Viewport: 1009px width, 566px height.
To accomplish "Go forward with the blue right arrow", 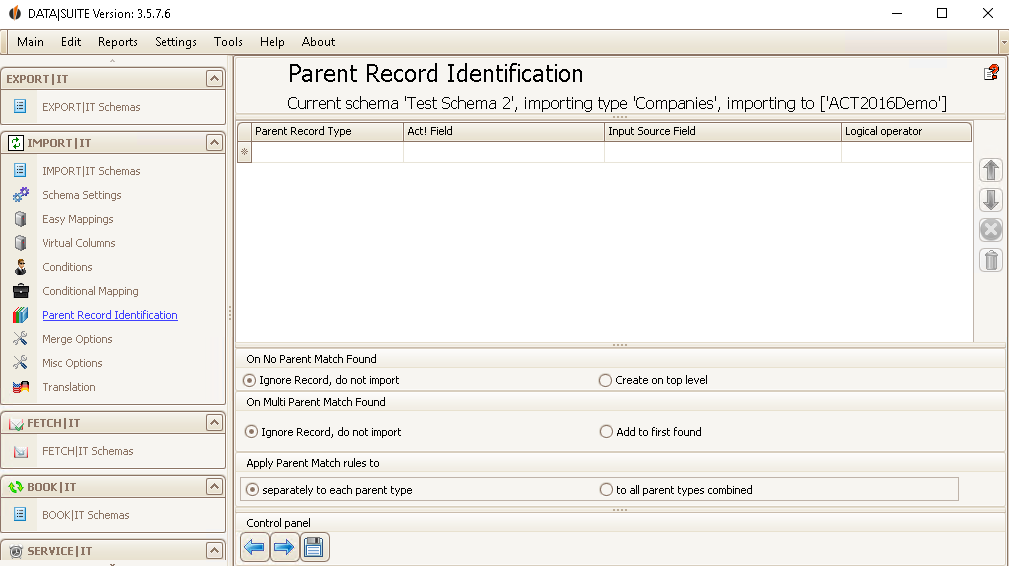I will (x=284, y=547).
